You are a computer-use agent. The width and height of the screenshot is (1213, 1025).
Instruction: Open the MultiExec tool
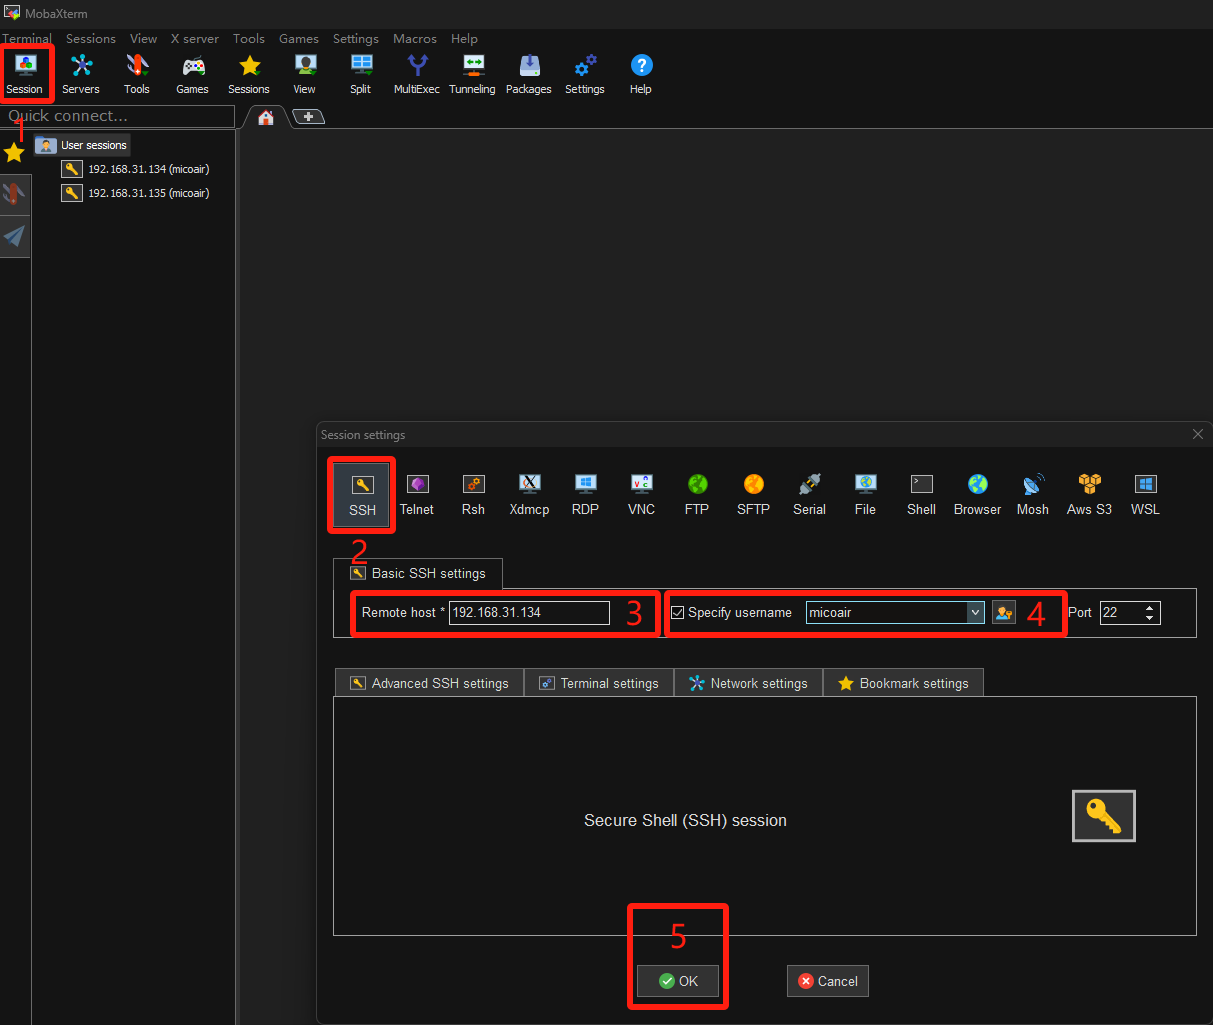pos(416,74)
